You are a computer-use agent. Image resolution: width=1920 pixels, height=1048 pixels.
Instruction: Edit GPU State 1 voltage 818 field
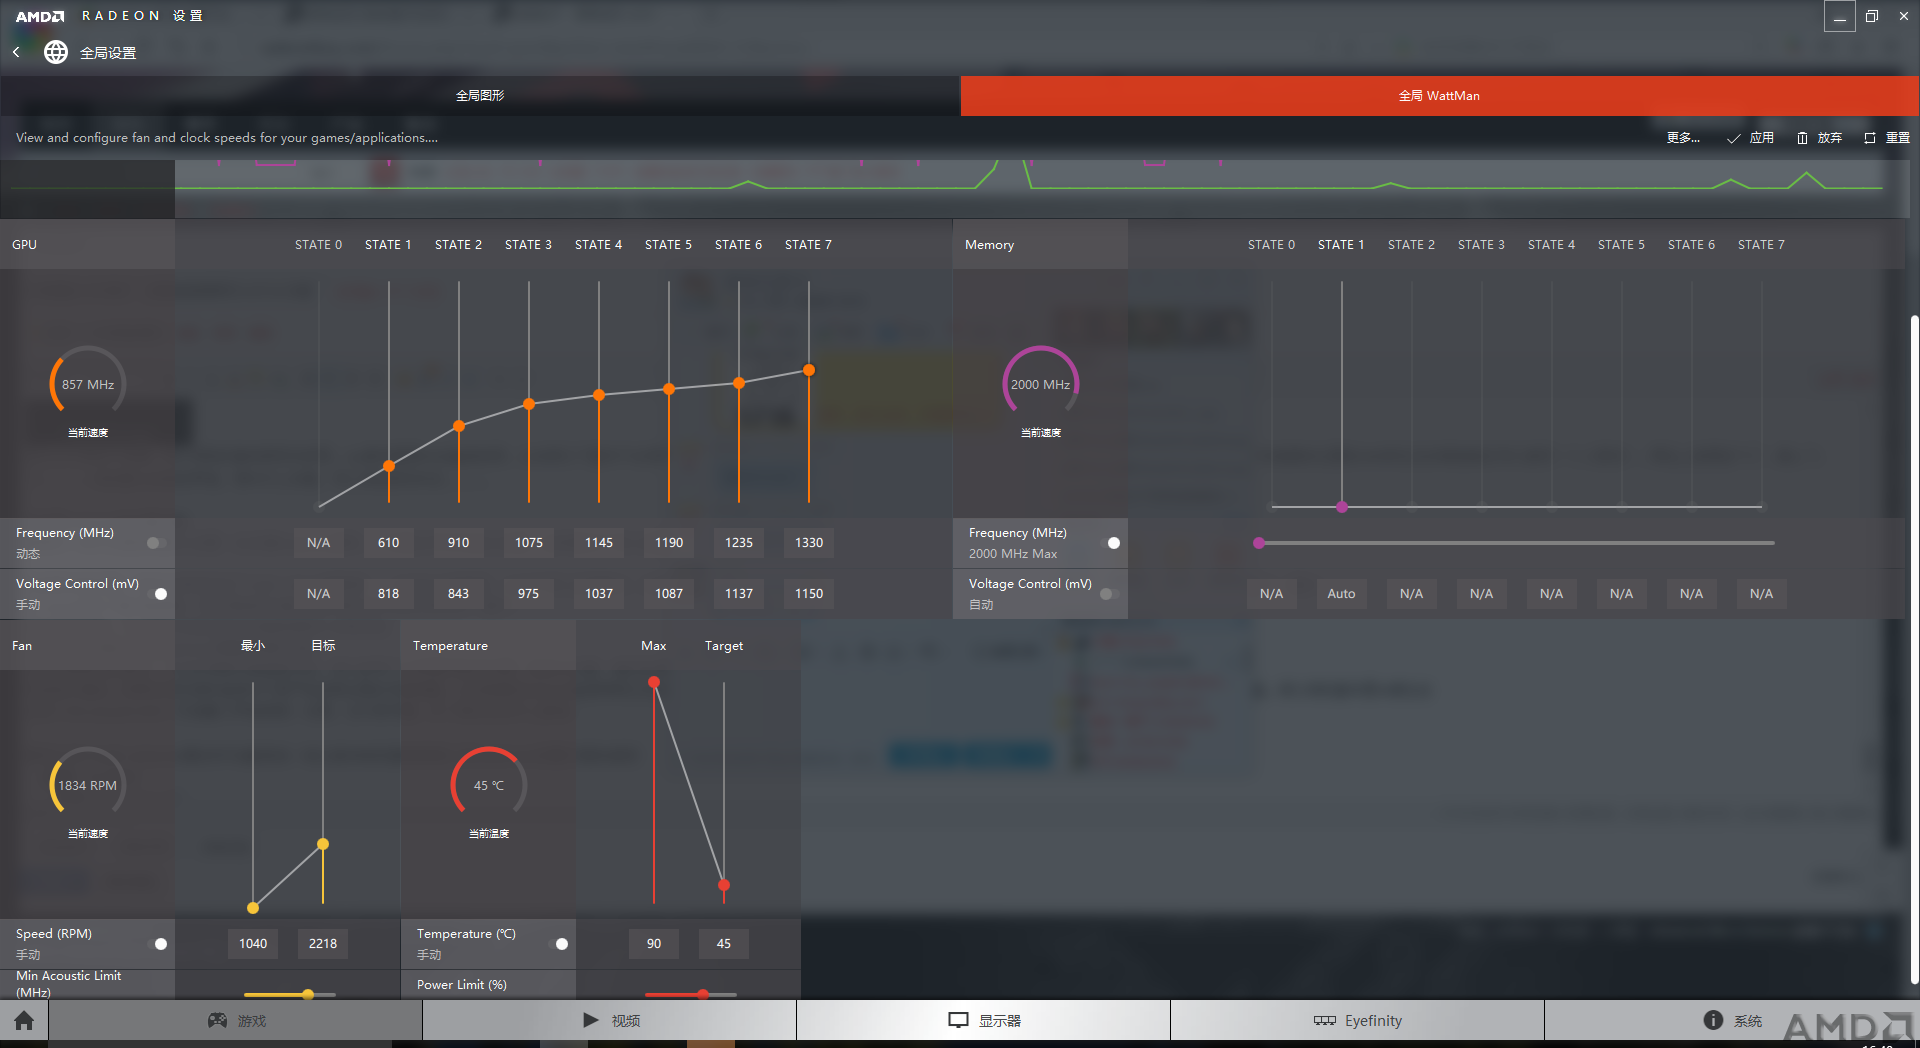(389, 594)
